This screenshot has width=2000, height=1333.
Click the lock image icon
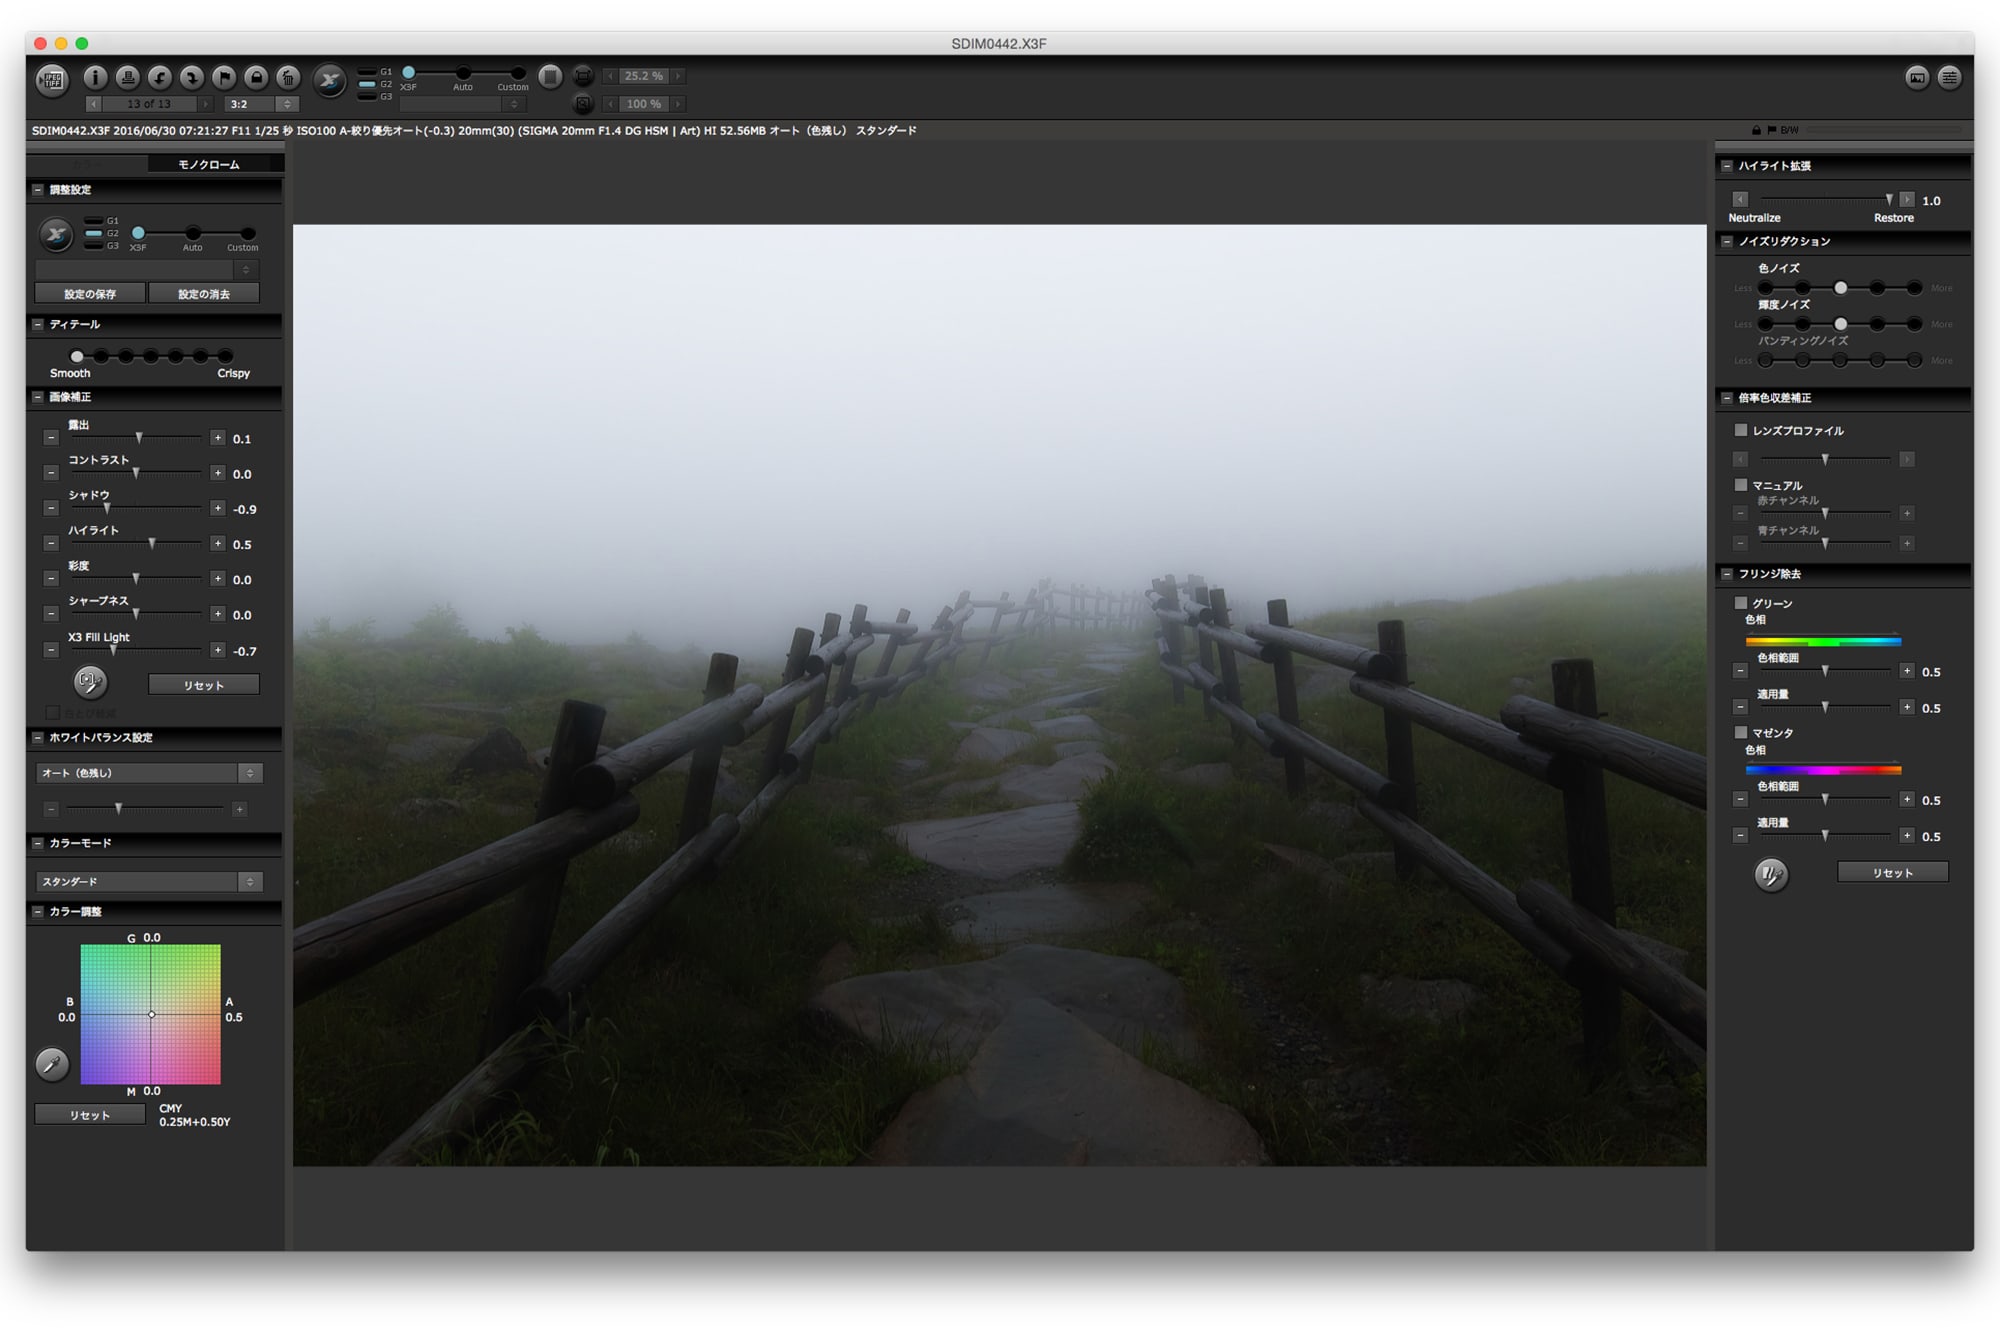(x=256, y=77)
